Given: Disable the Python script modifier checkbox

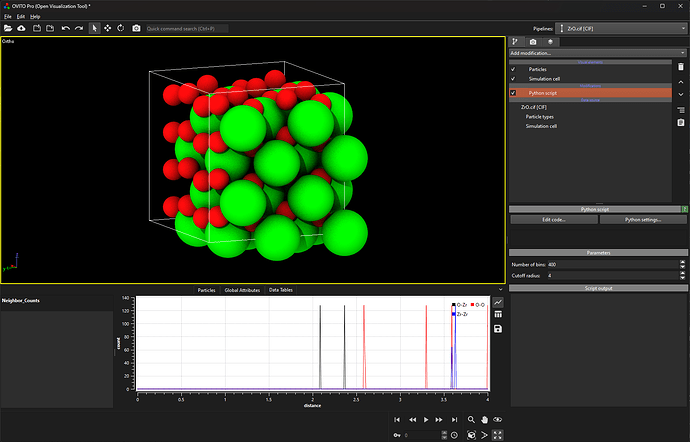Looking at the screenshot, I should click(x=513, y=93).
